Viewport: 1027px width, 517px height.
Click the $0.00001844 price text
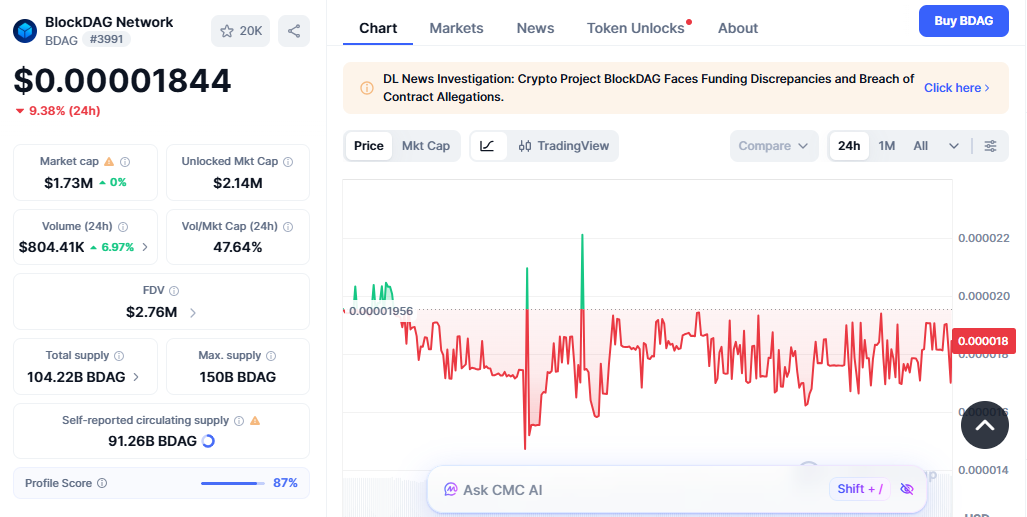pos(122,81)
